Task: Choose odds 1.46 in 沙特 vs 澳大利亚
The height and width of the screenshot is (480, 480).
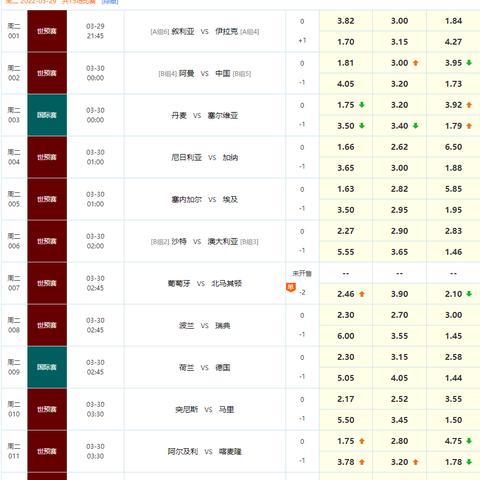Action: point(453,252)
